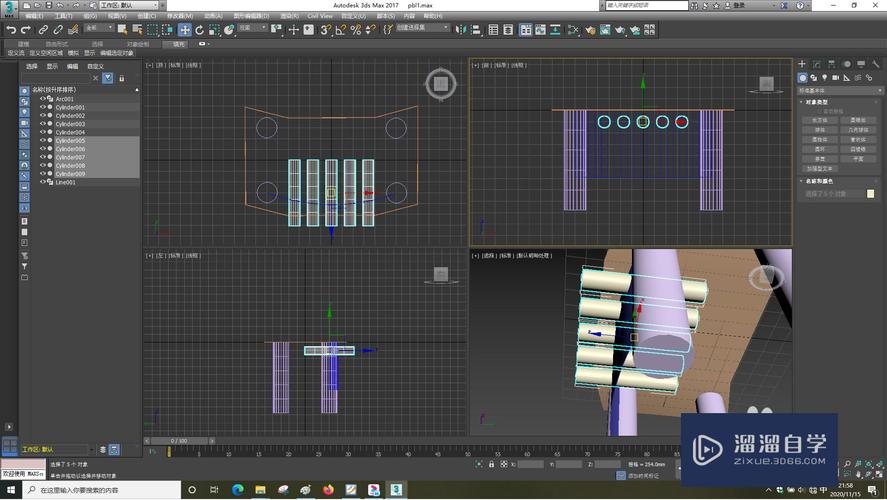Open File Explorer from the taskbar

pyautogui.click(x=260, y=490)
